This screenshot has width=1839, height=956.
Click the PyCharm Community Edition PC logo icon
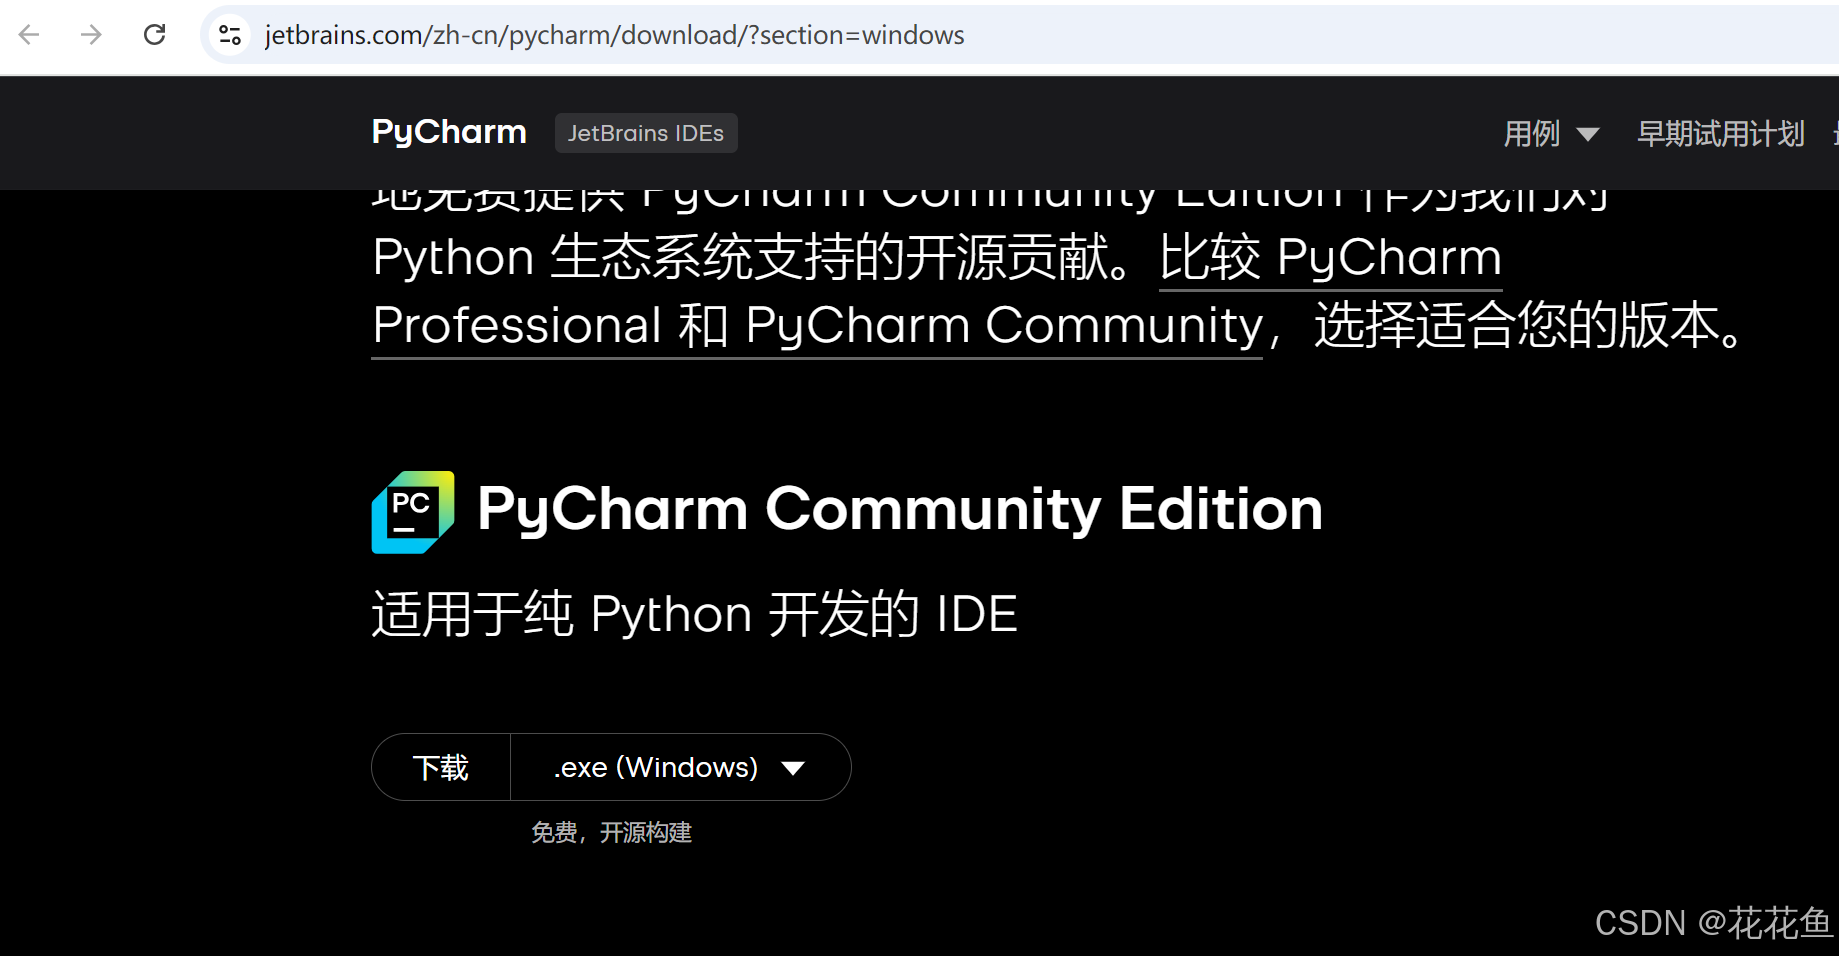pos(413,512)
